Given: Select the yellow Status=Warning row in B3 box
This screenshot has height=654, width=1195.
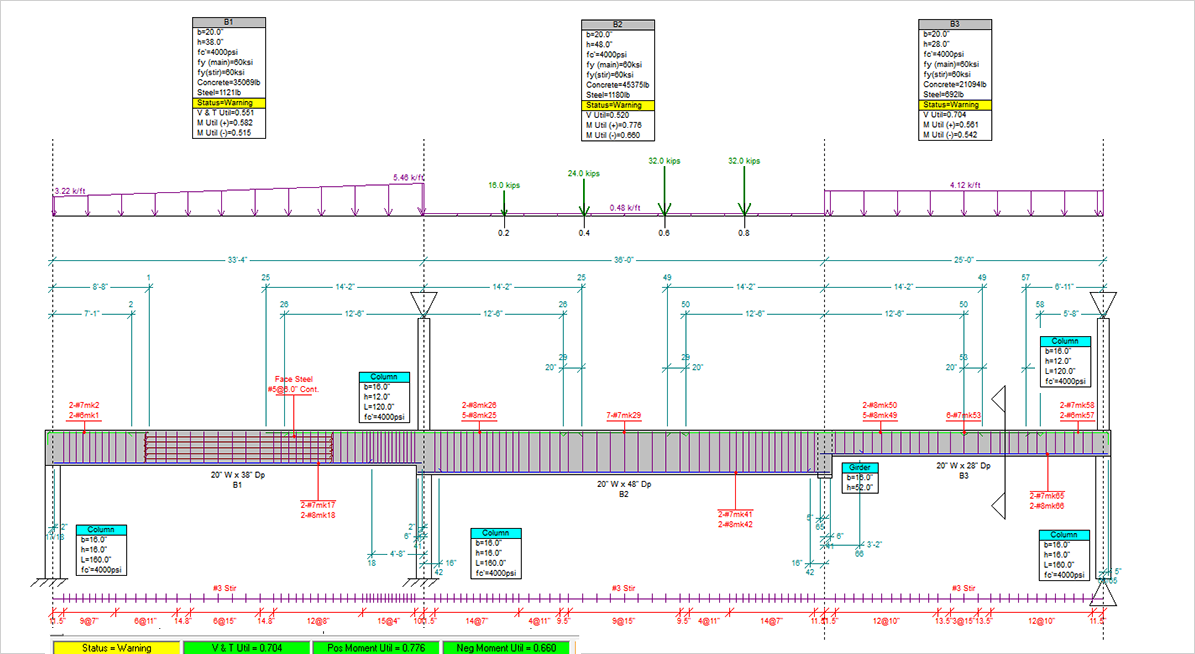Looking at the screenshot, I should (x=955, y=104).
